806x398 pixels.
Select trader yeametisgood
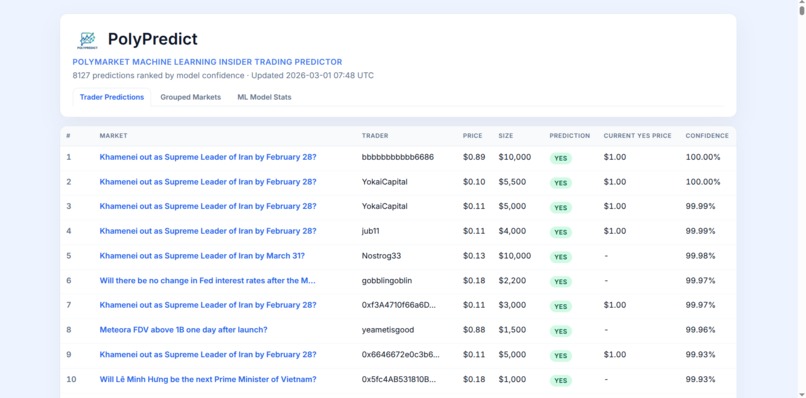coord(388,330)
